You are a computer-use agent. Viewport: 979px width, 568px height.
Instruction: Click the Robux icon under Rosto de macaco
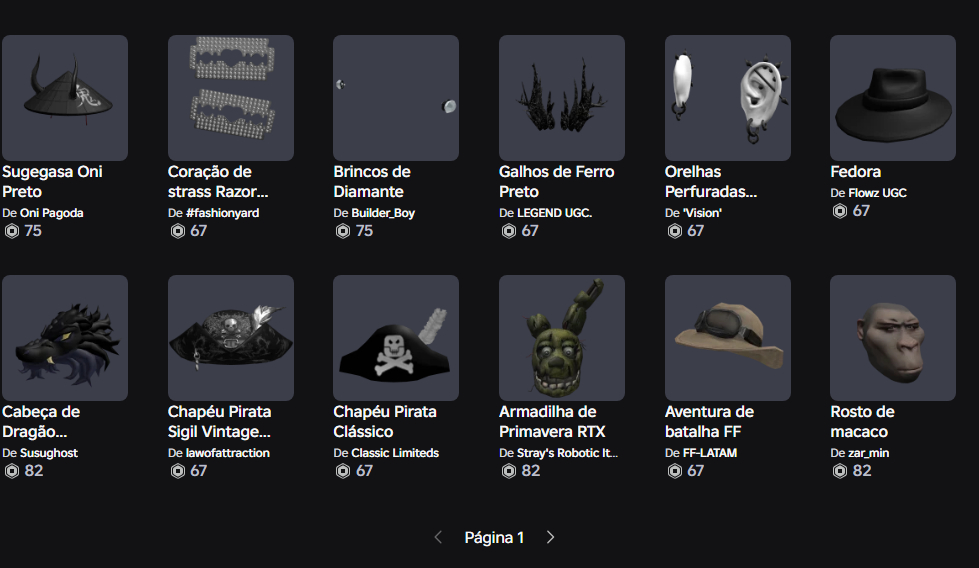pyautogui.click(x=840, y=471)
